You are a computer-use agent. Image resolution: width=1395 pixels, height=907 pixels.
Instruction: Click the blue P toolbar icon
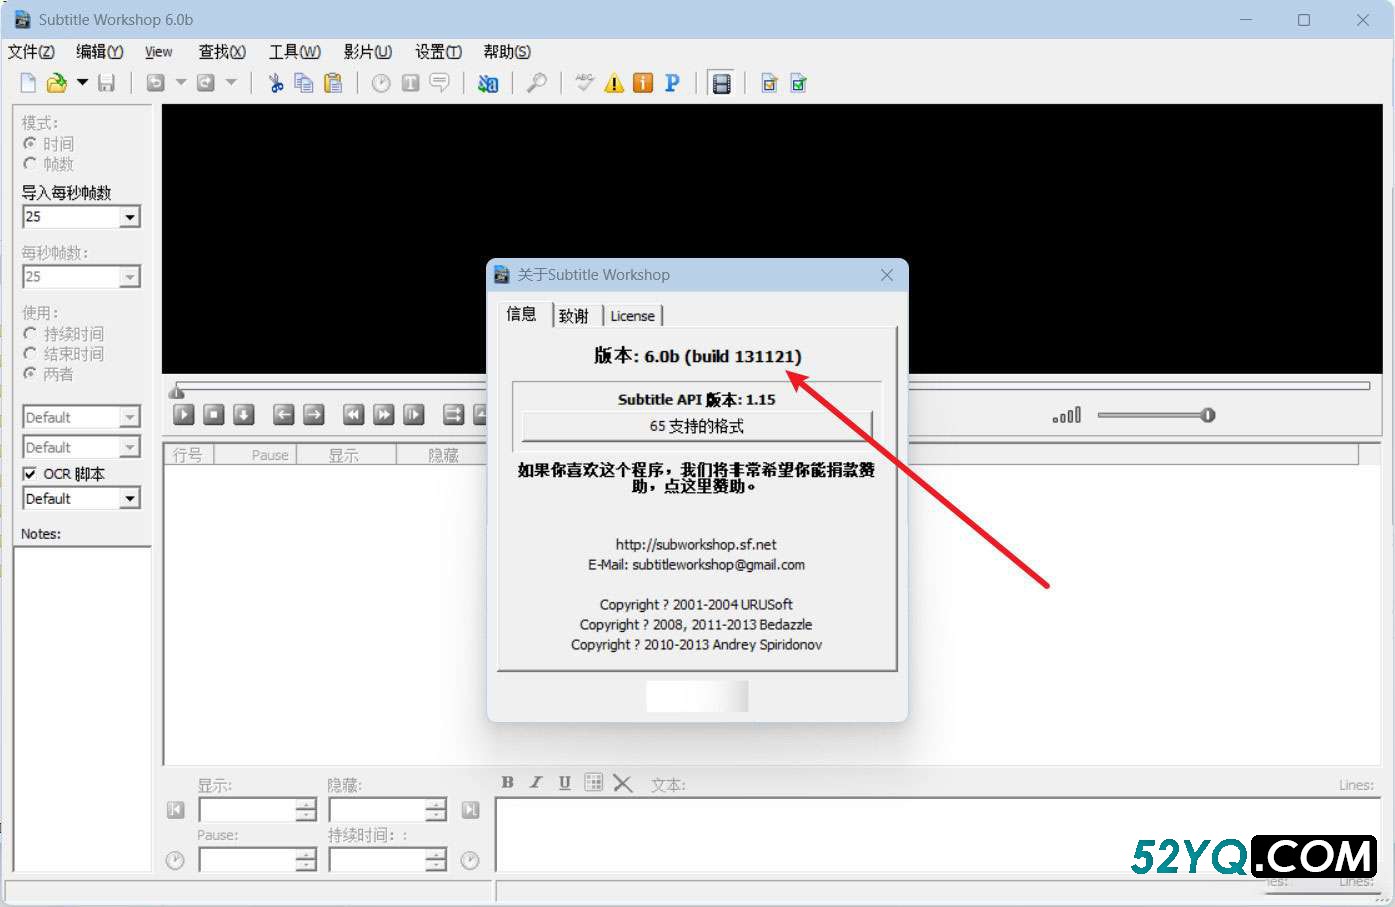pyautogui.click(x=672, y=83)
